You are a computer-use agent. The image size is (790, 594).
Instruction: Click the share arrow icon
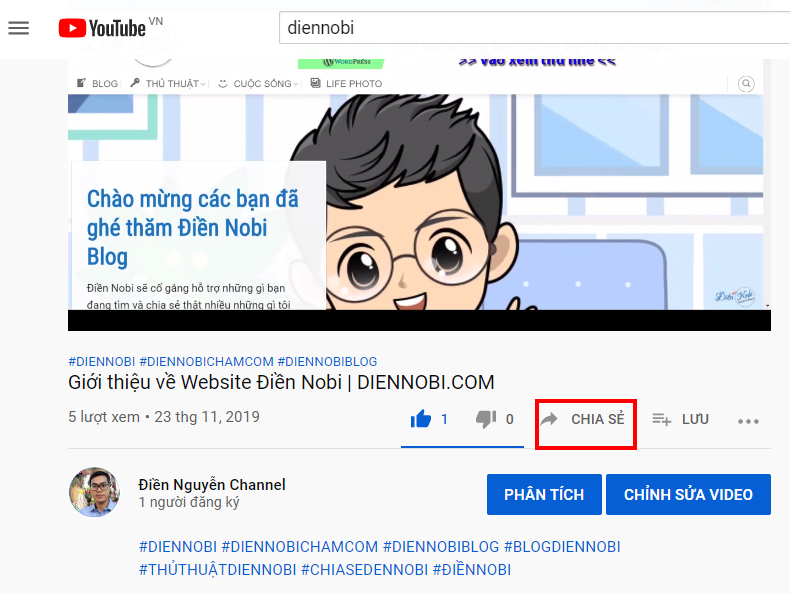(x=549, y=419)
